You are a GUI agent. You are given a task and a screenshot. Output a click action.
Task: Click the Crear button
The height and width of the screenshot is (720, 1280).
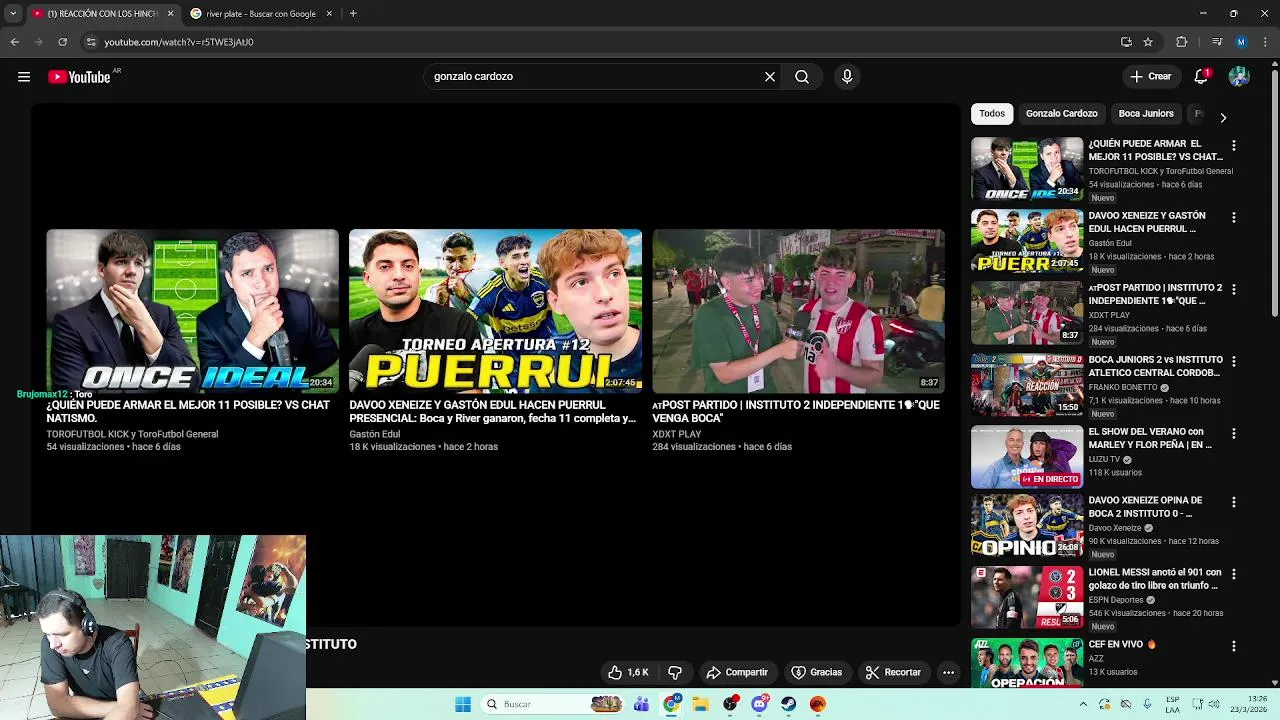1150,77
